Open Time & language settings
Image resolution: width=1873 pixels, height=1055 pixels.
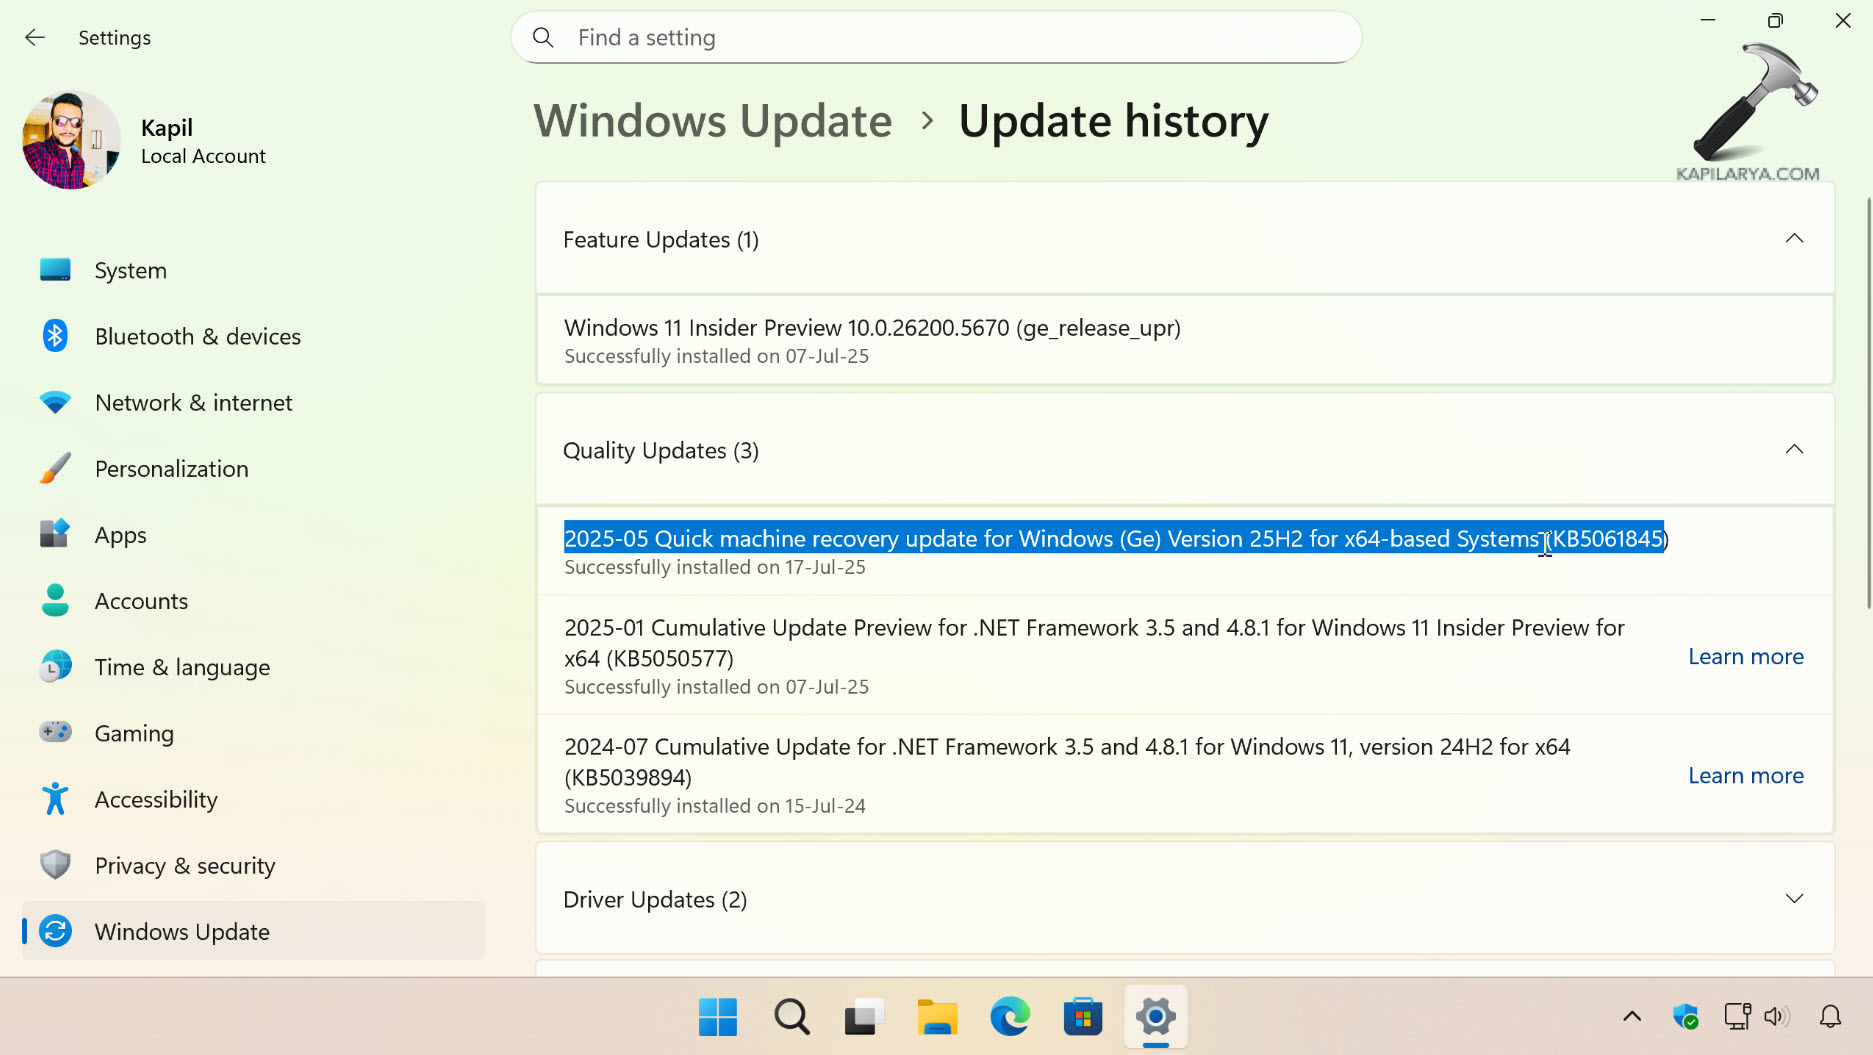(x=182, y=667)
